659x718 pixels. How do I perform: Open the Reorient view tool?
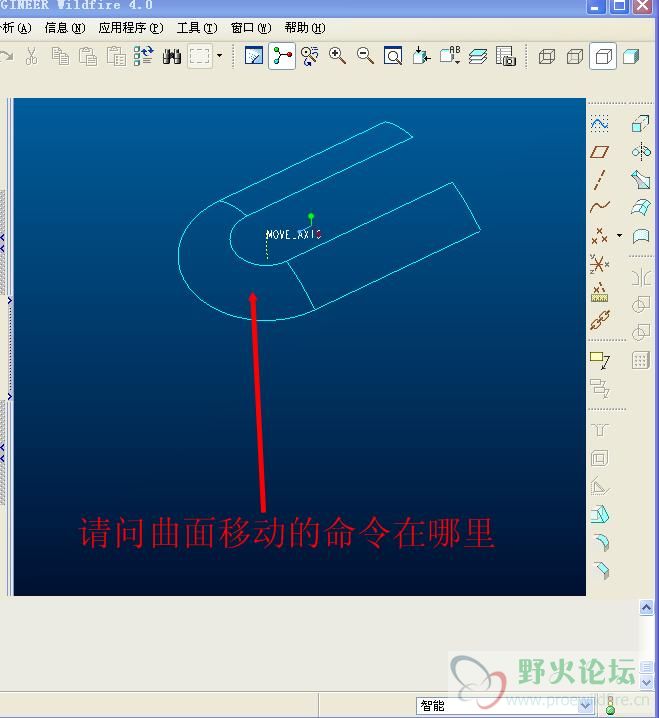[421, 56]
